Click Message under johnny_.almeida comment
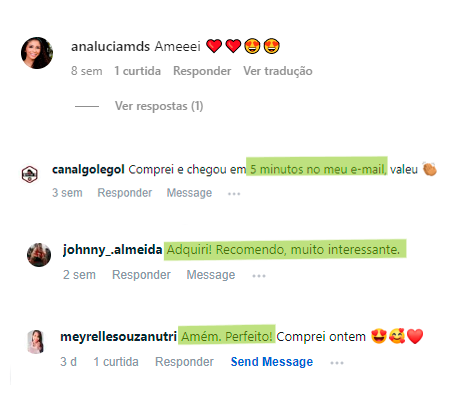 coord(211,275)
